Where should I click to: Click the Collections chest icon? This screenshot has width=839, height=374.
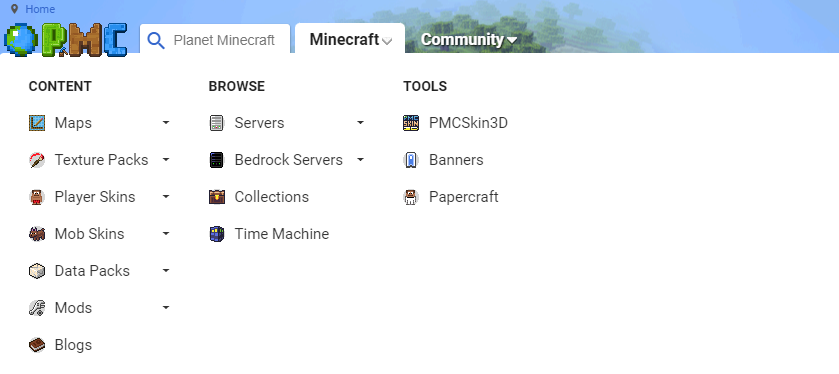pos(217,197)
